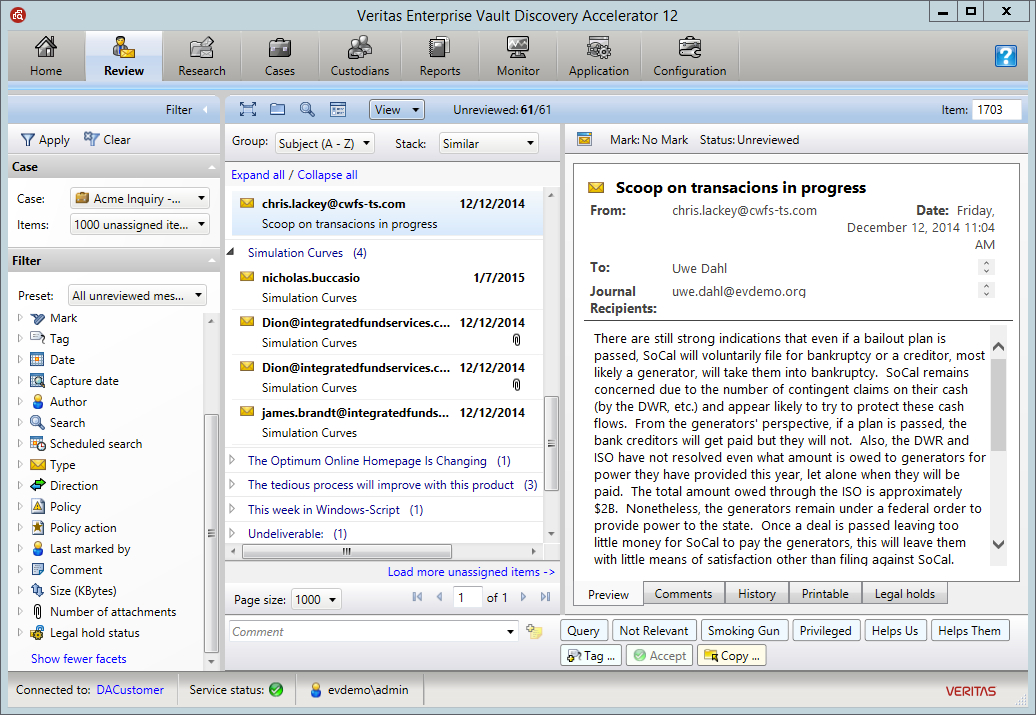Click the envelope icon beside Mark: No Mark
Image resolution: width=1036 pixels, height=715 pixels.
(584, 139)
